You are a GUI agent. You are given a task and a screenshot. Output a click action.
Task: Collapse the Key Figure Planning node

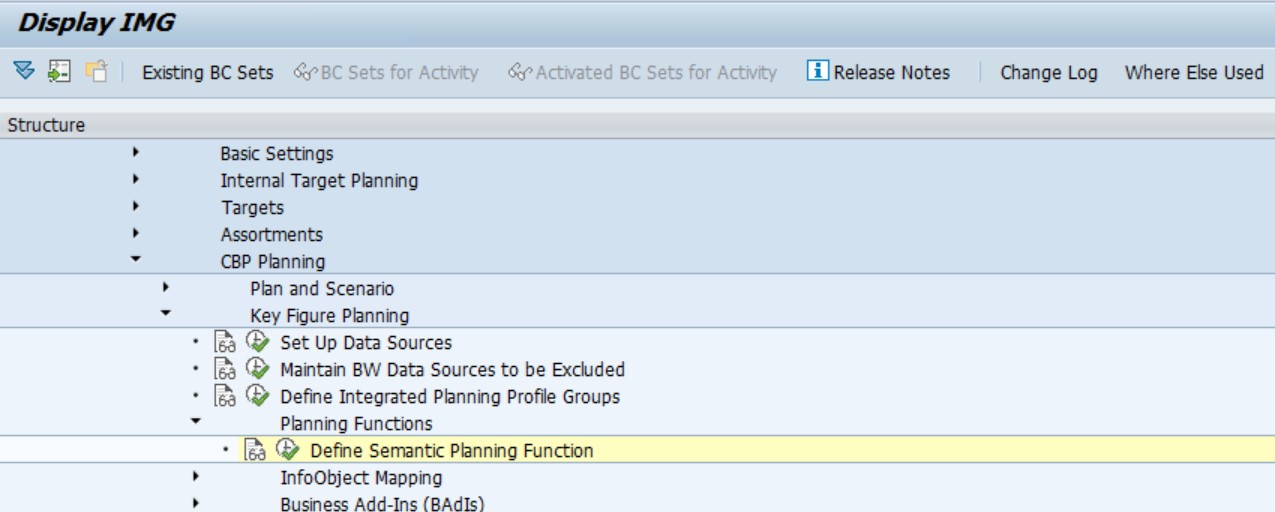pos(165,316)
